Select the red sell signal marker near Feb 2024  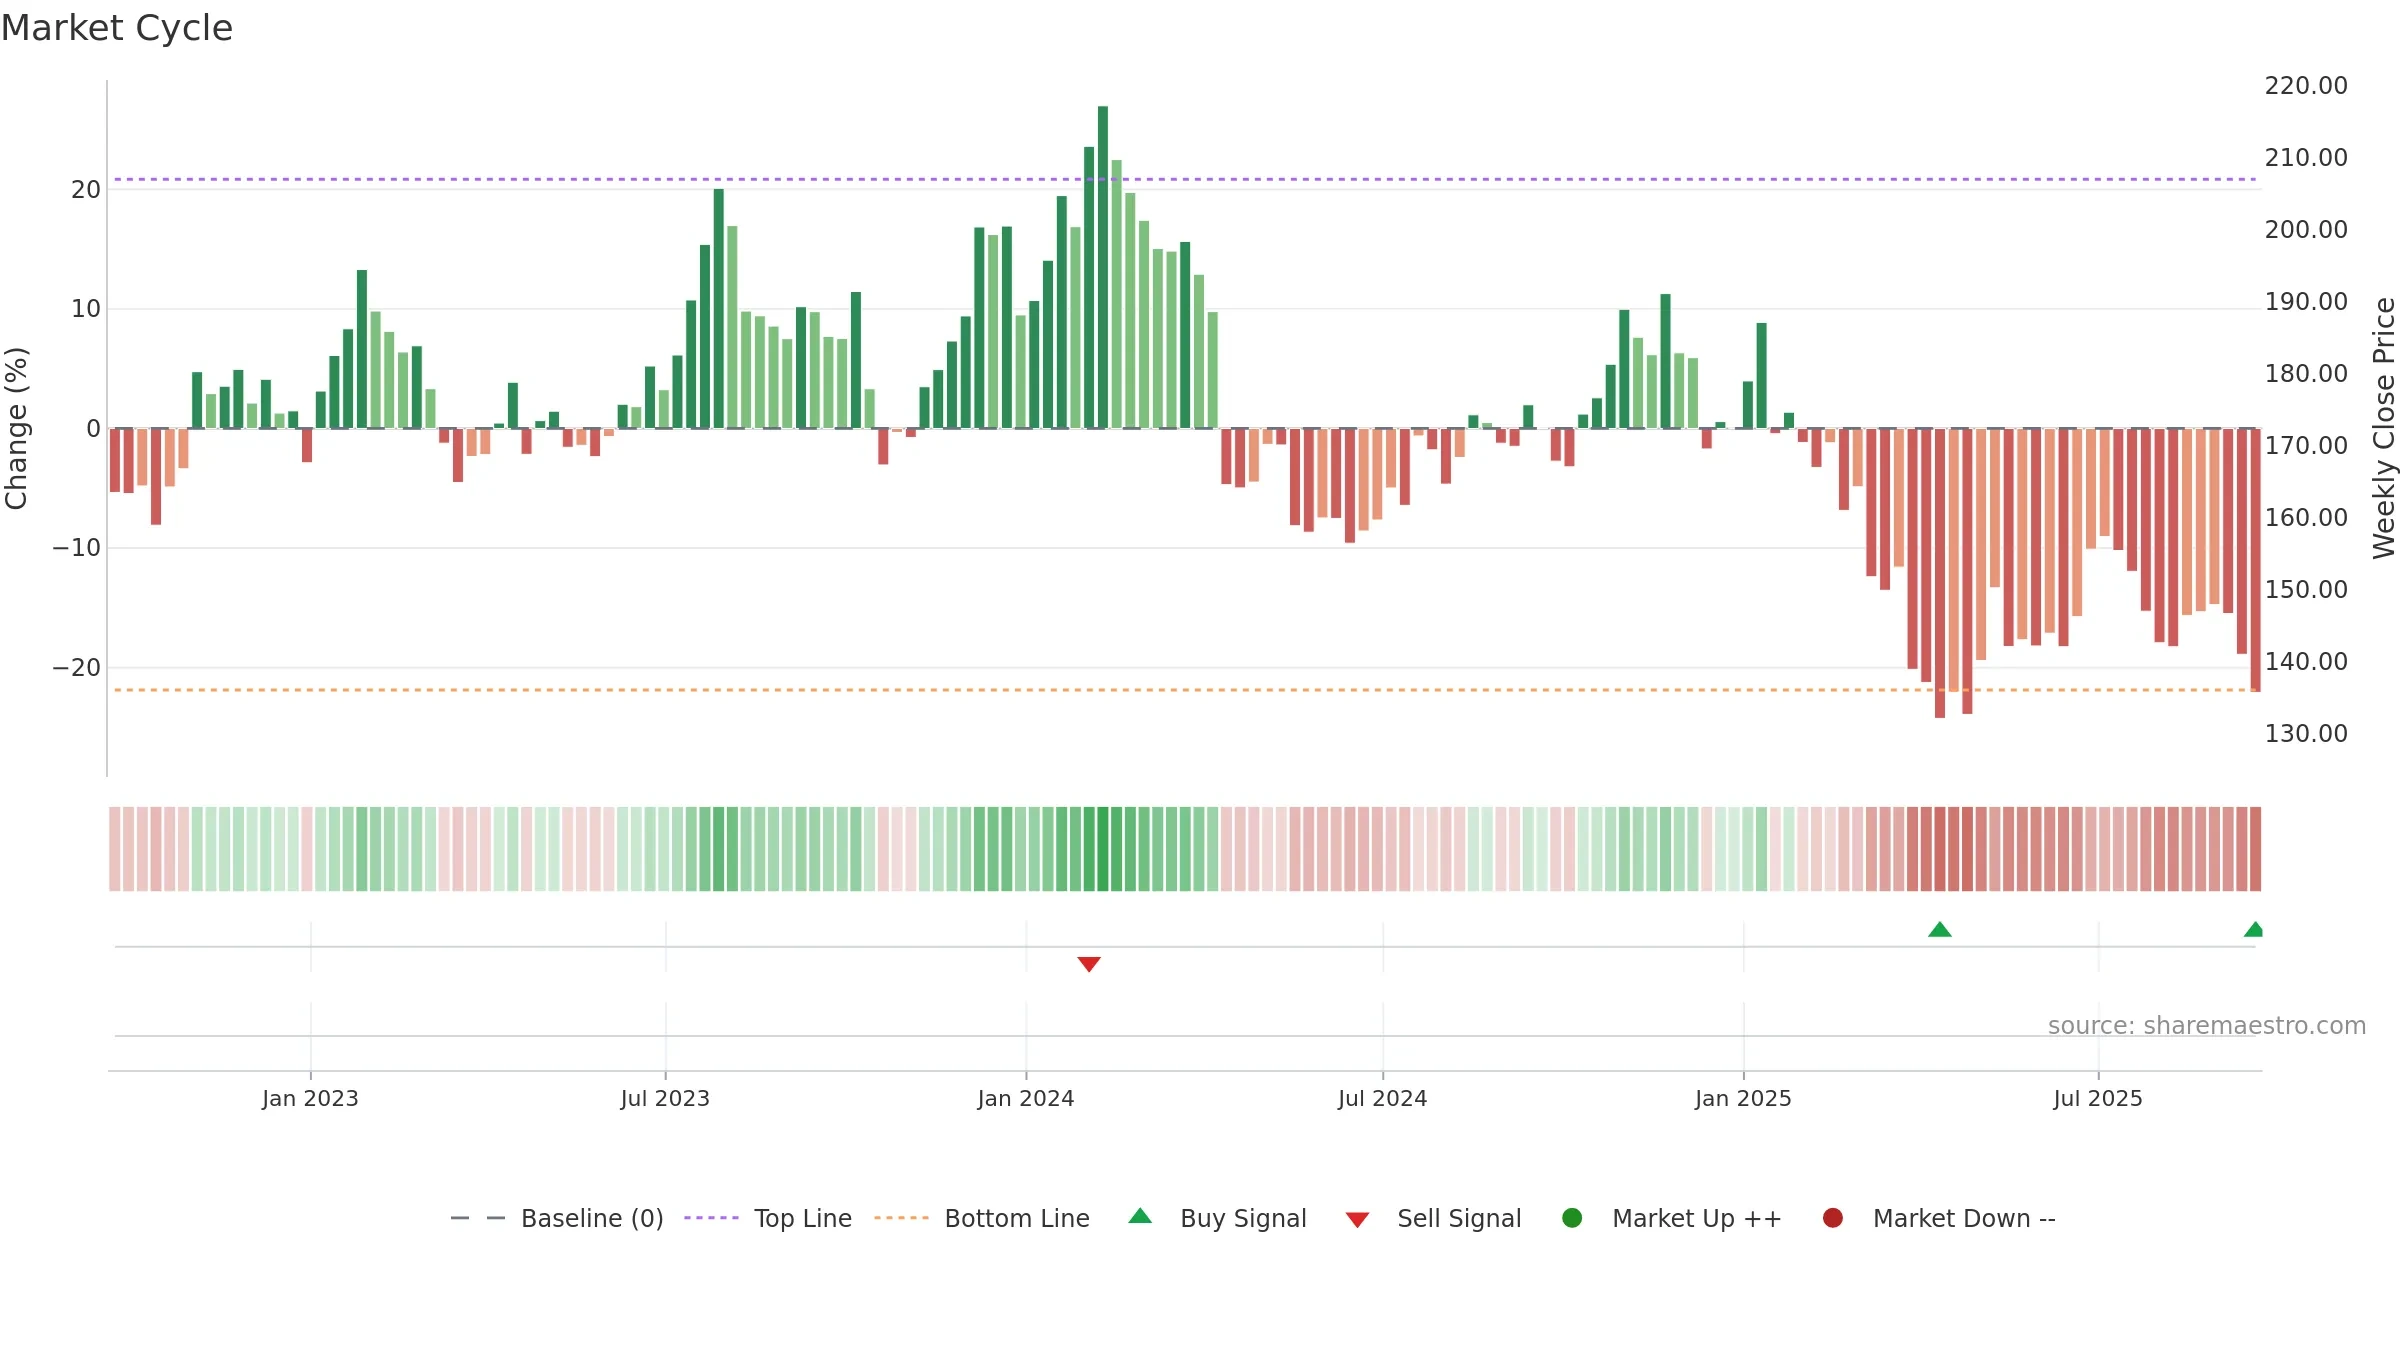click(x=1089, y=964)
